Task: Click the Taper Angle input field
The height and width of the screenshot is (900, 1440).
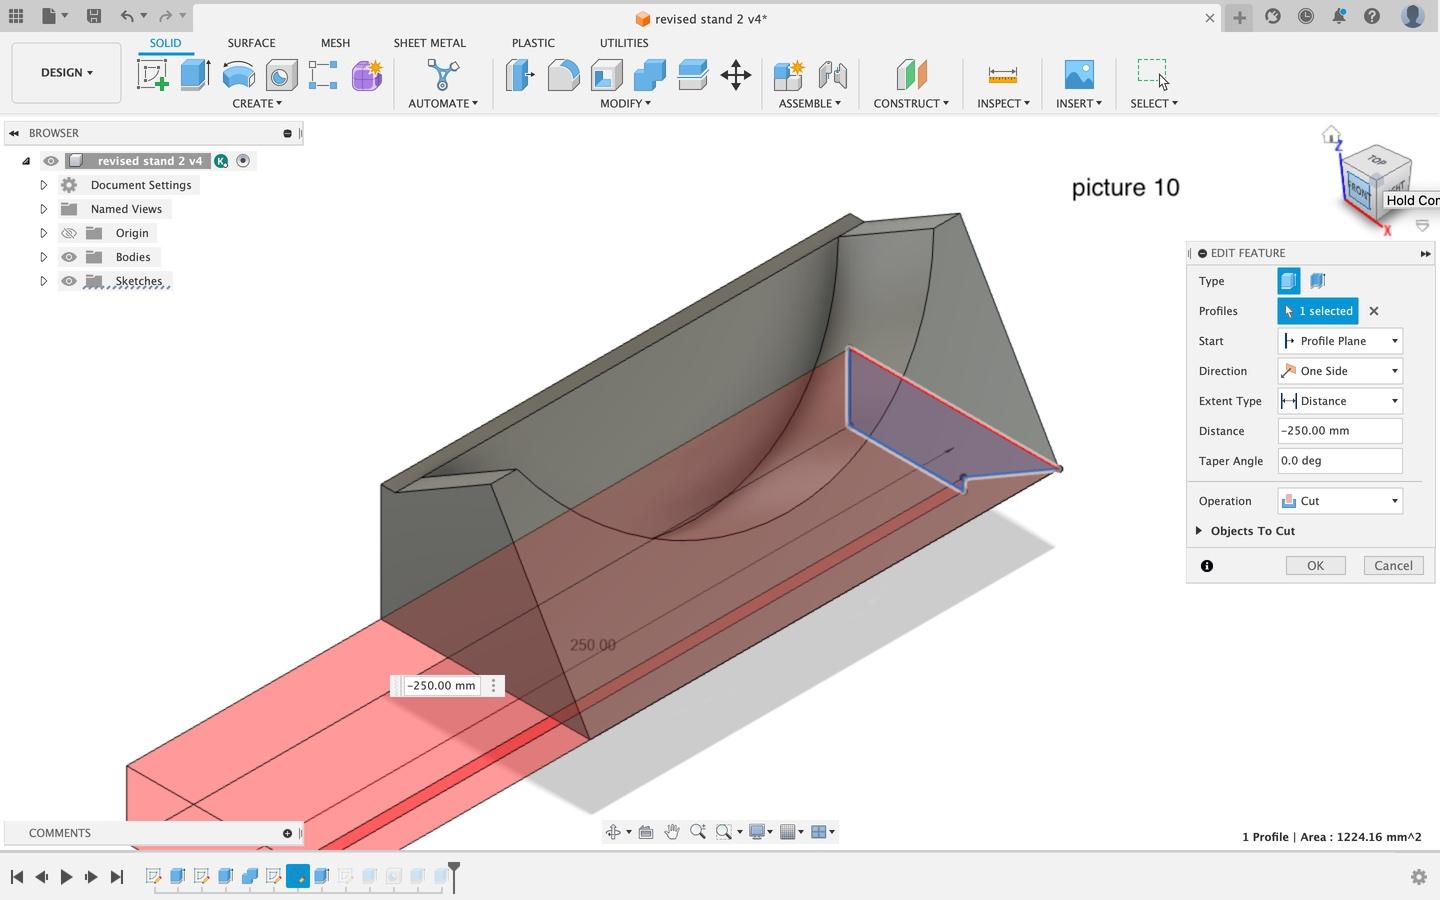Action: [1340, 461]
